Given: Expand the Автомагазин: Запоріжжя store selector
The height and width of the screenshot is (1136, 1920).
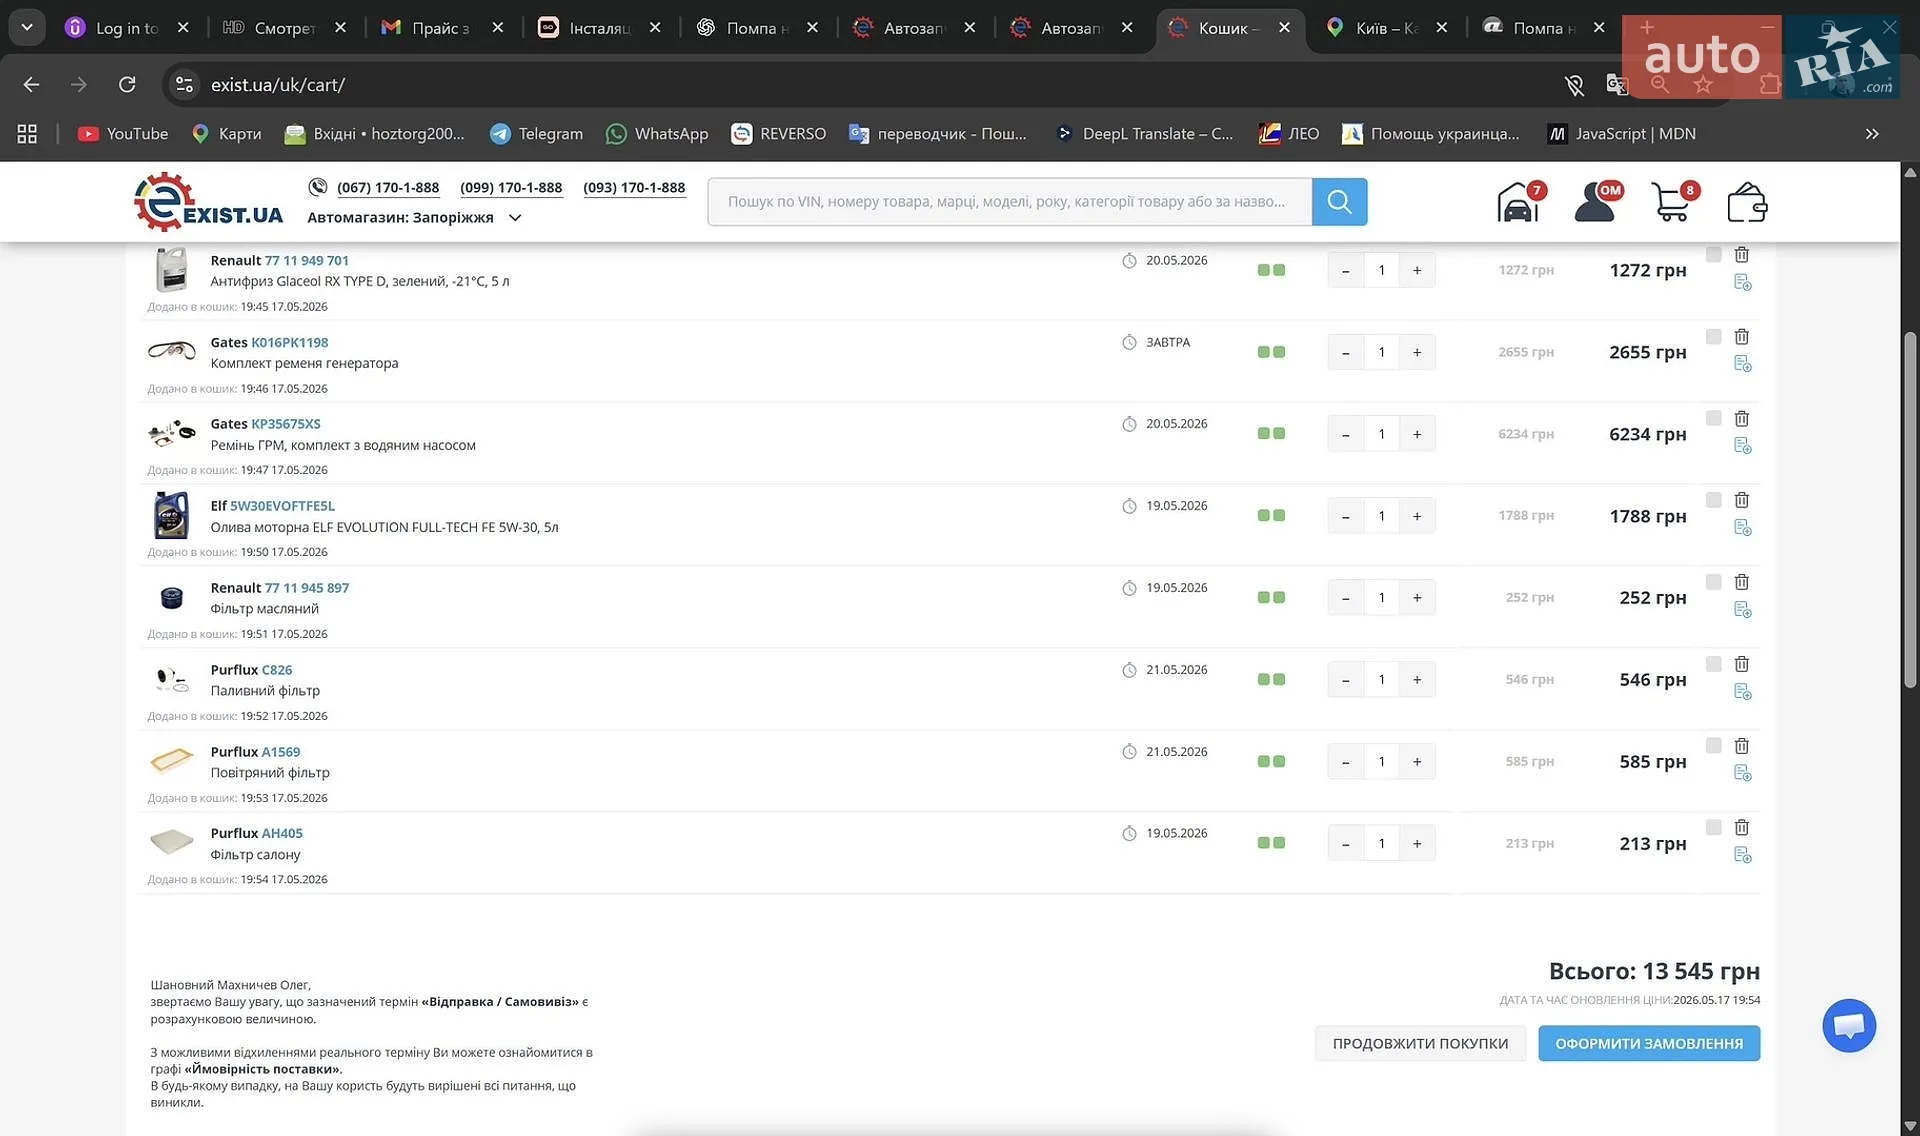Looking at the screenshot, I should coord(414,218).
